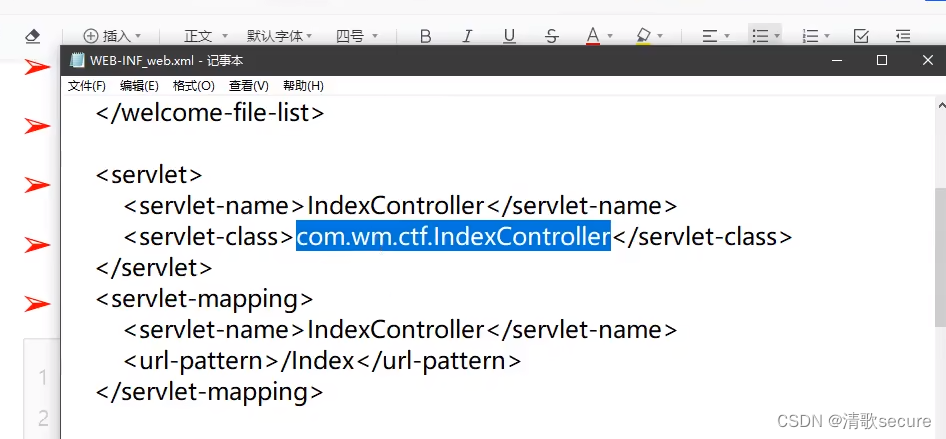
Task: Expand bulleted list style arrow
Action: coord(776,36)
